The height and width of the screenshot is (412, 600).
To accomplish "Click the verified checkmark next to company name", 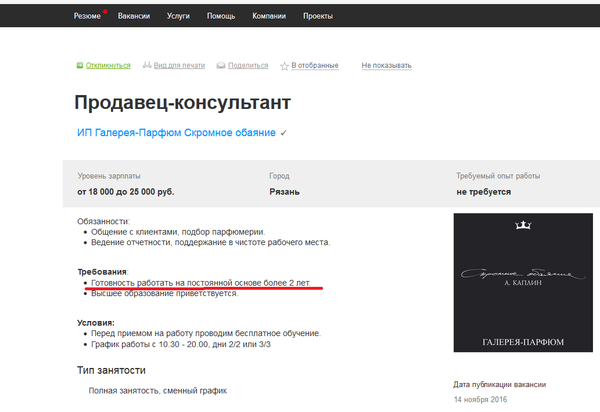I will [x=284, y=132].
